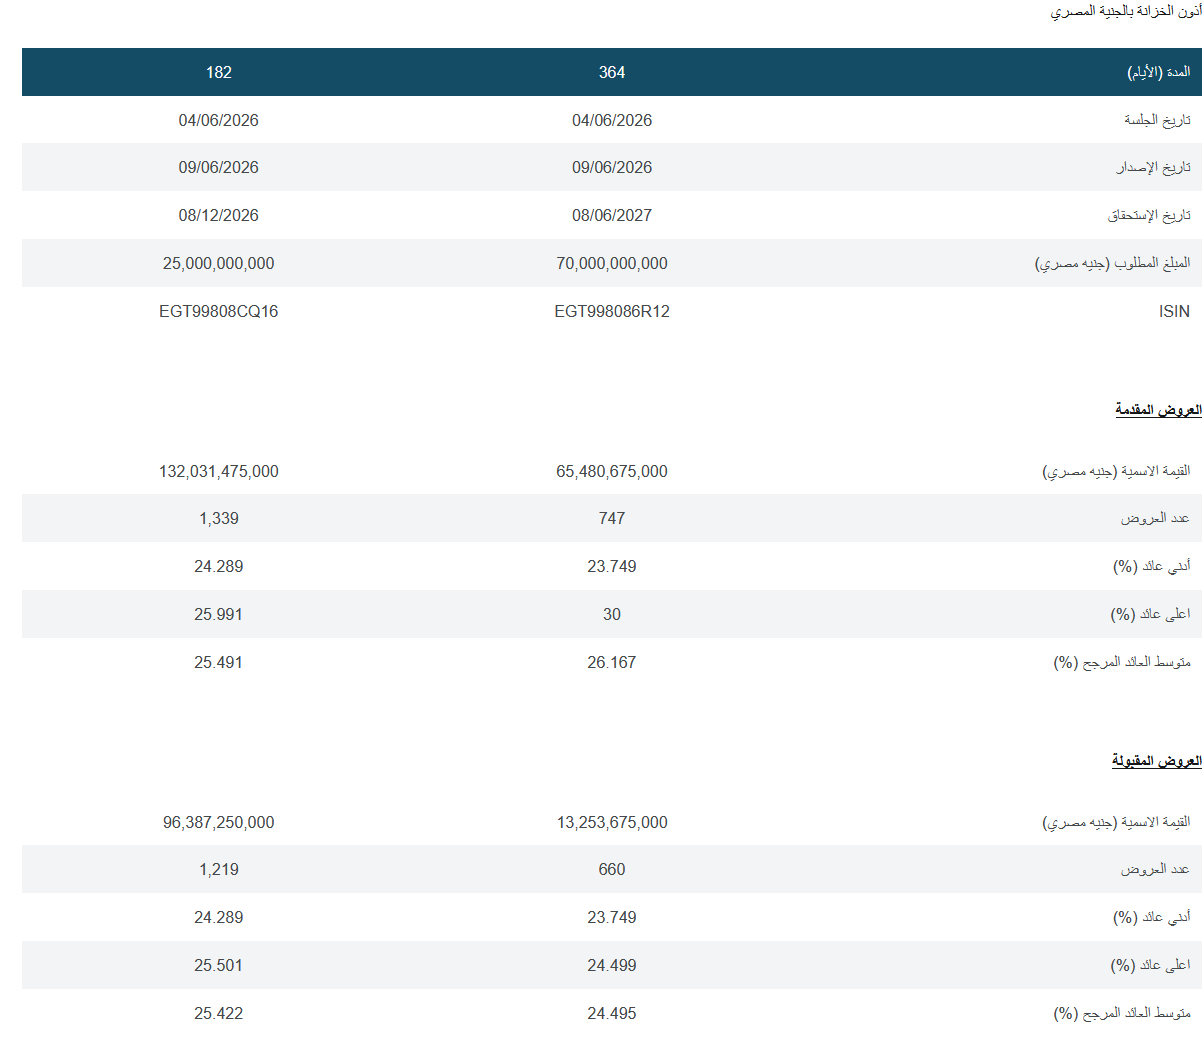Image resolution: width=1203 pixels, height=1063 pixels.
Task: Click submitted bids count "747"
Action: coord(612,518)
